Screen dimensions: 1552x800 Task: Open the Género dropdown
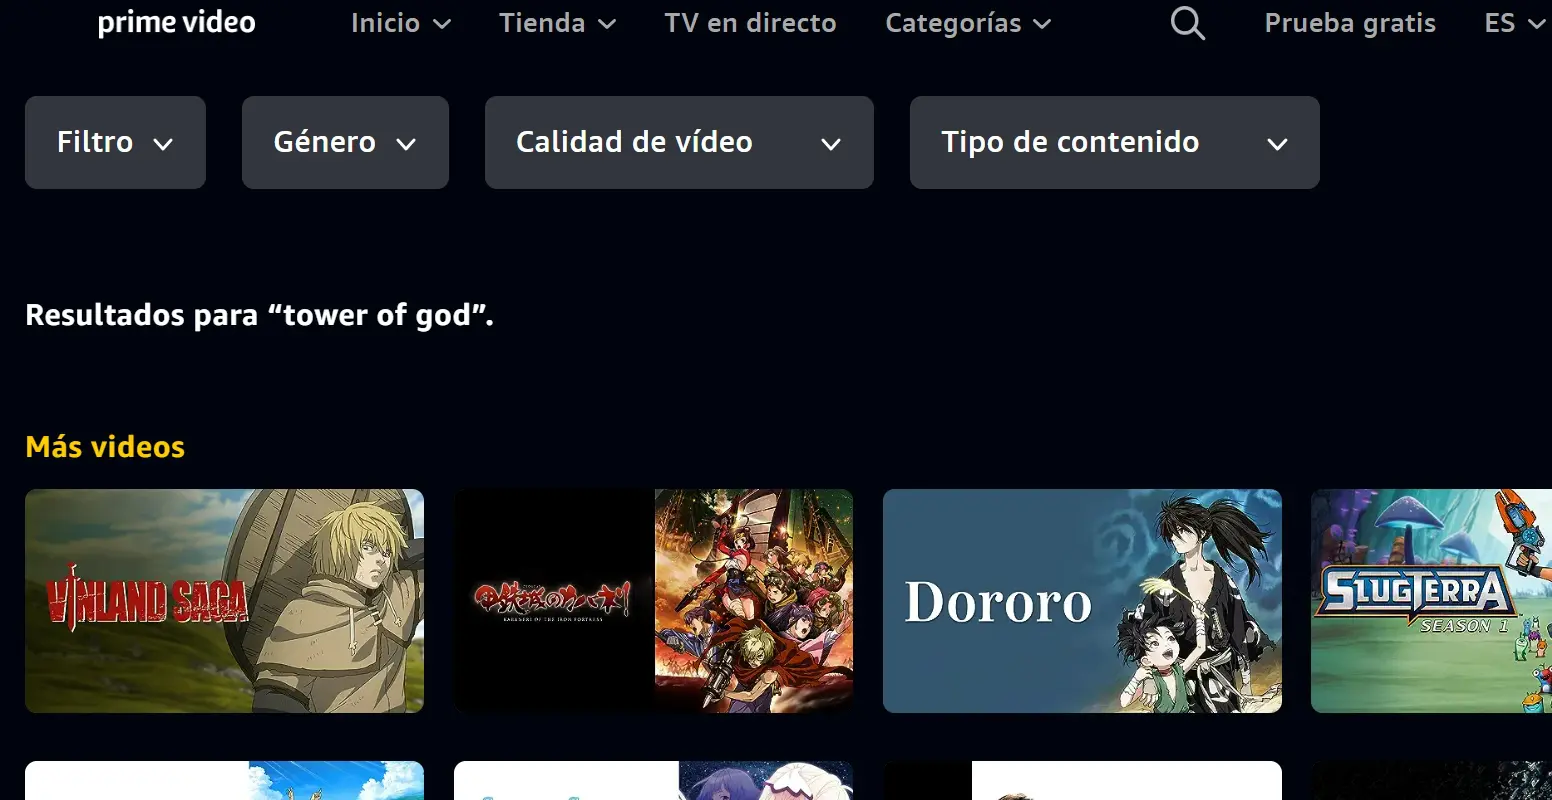[x=345, y=142]
